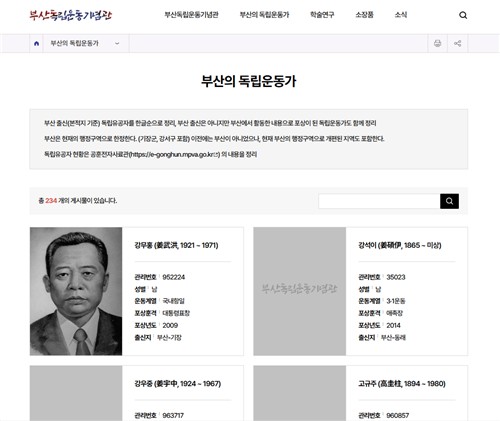
Task: Open the 강무홍 (1921 ~ 1971) entry title
Action: coord(176,245)
